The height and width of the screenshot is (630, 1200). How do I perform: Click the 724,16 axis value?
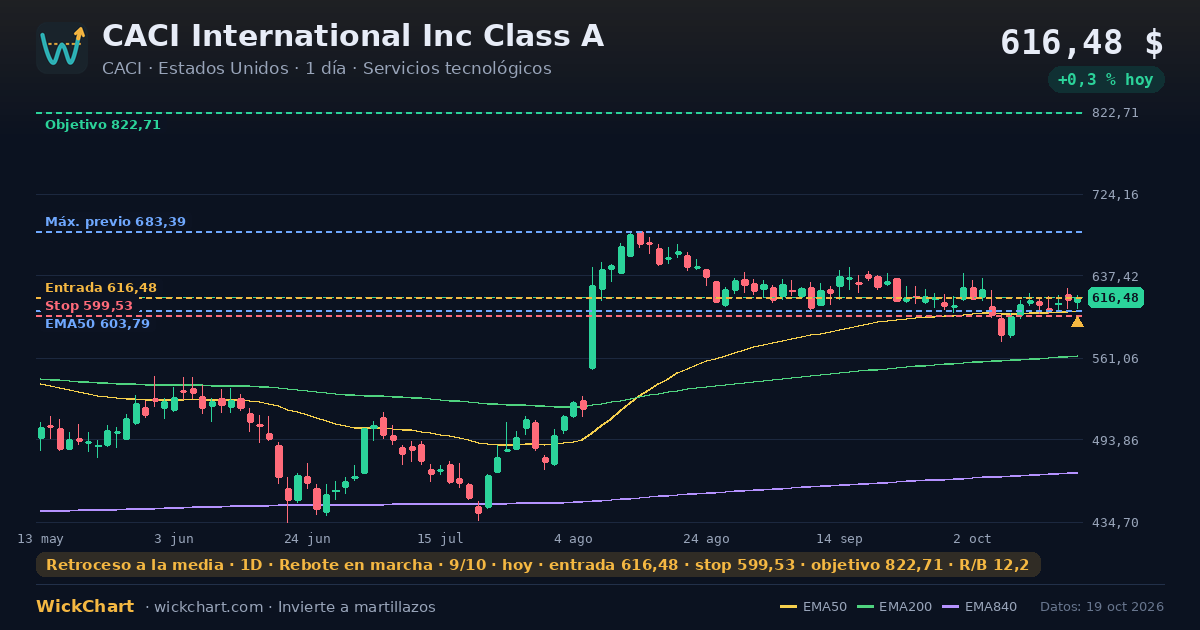[1116, 195]
